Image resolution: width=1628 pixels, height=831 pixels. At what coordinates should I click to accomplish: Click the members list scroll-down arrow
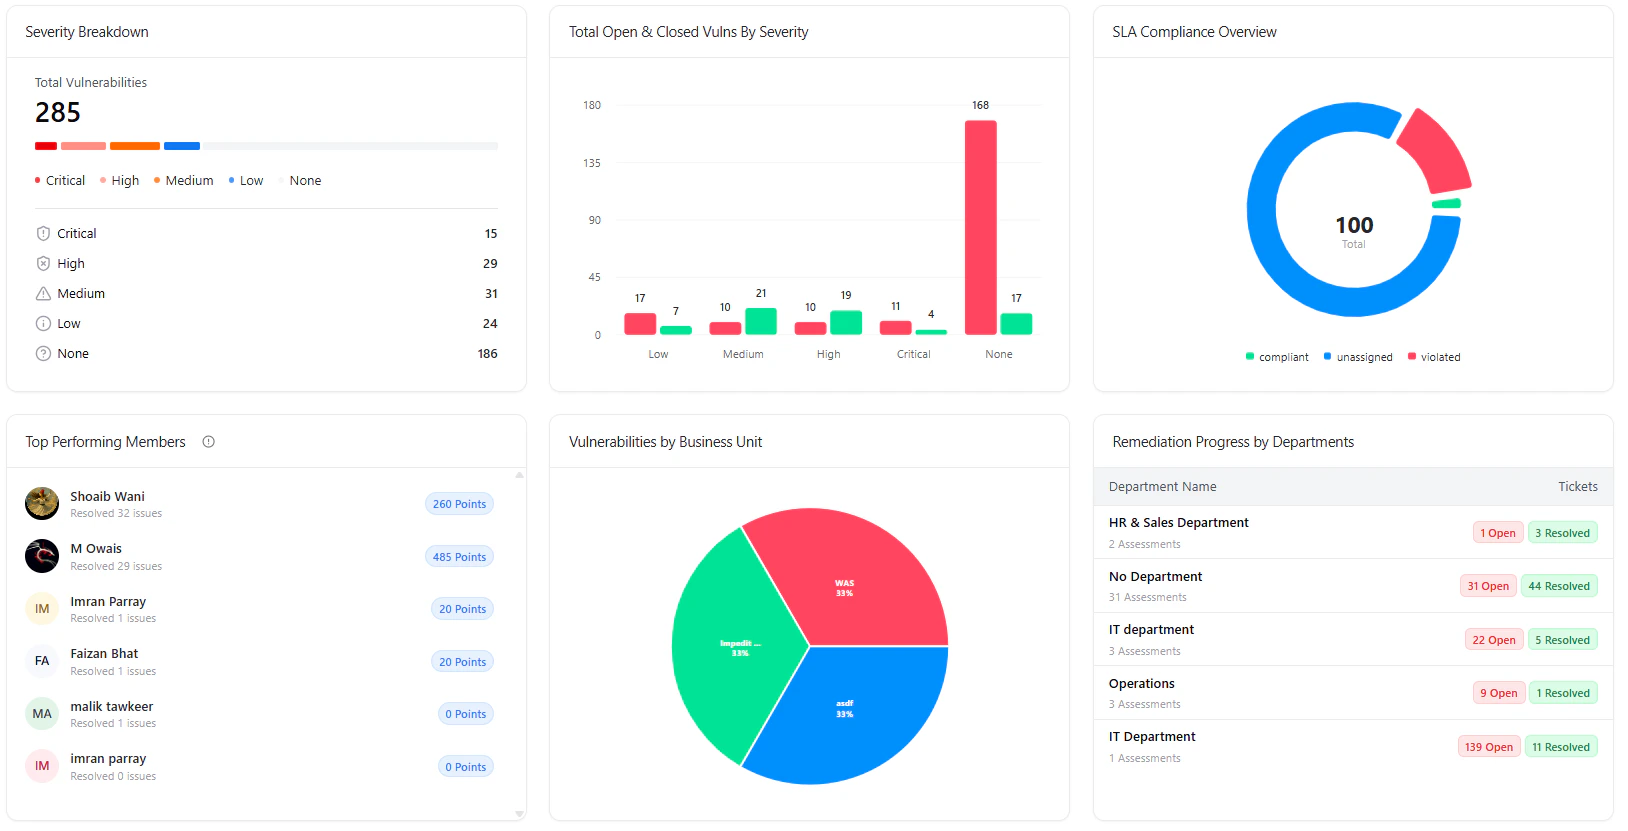[519, 814]
